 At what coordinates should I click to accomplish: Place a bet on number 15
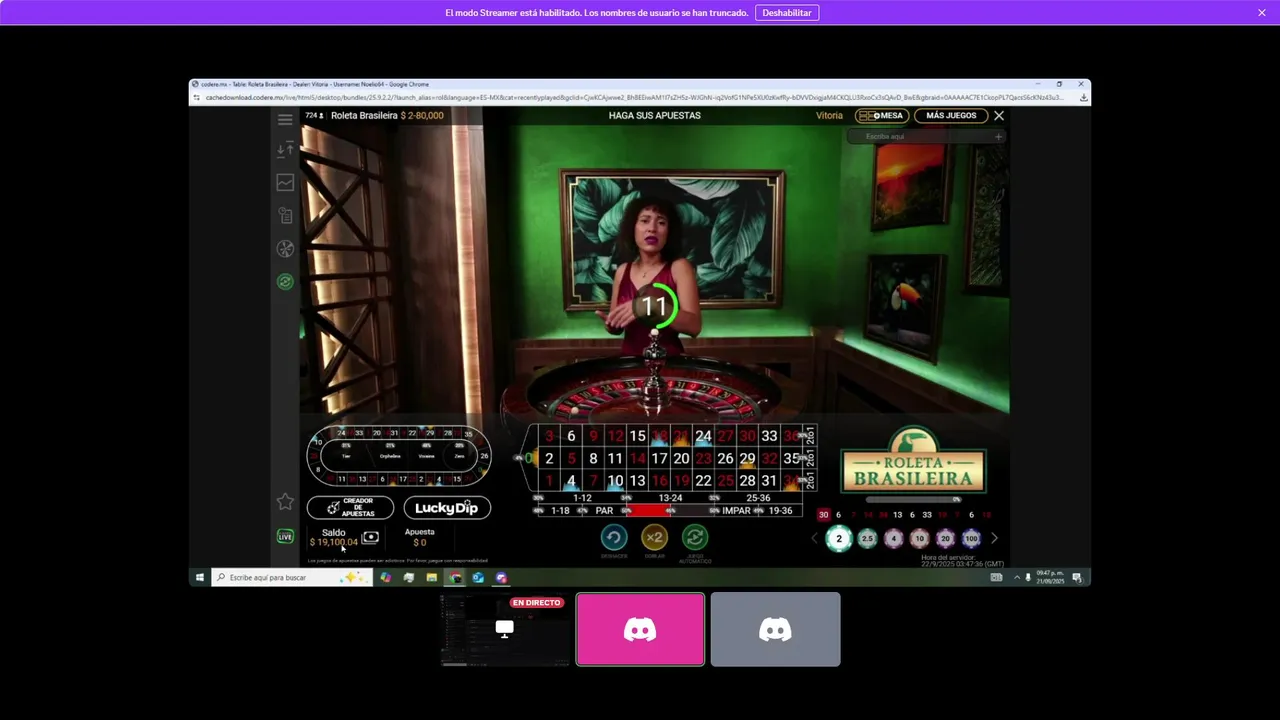pos(637,436)
